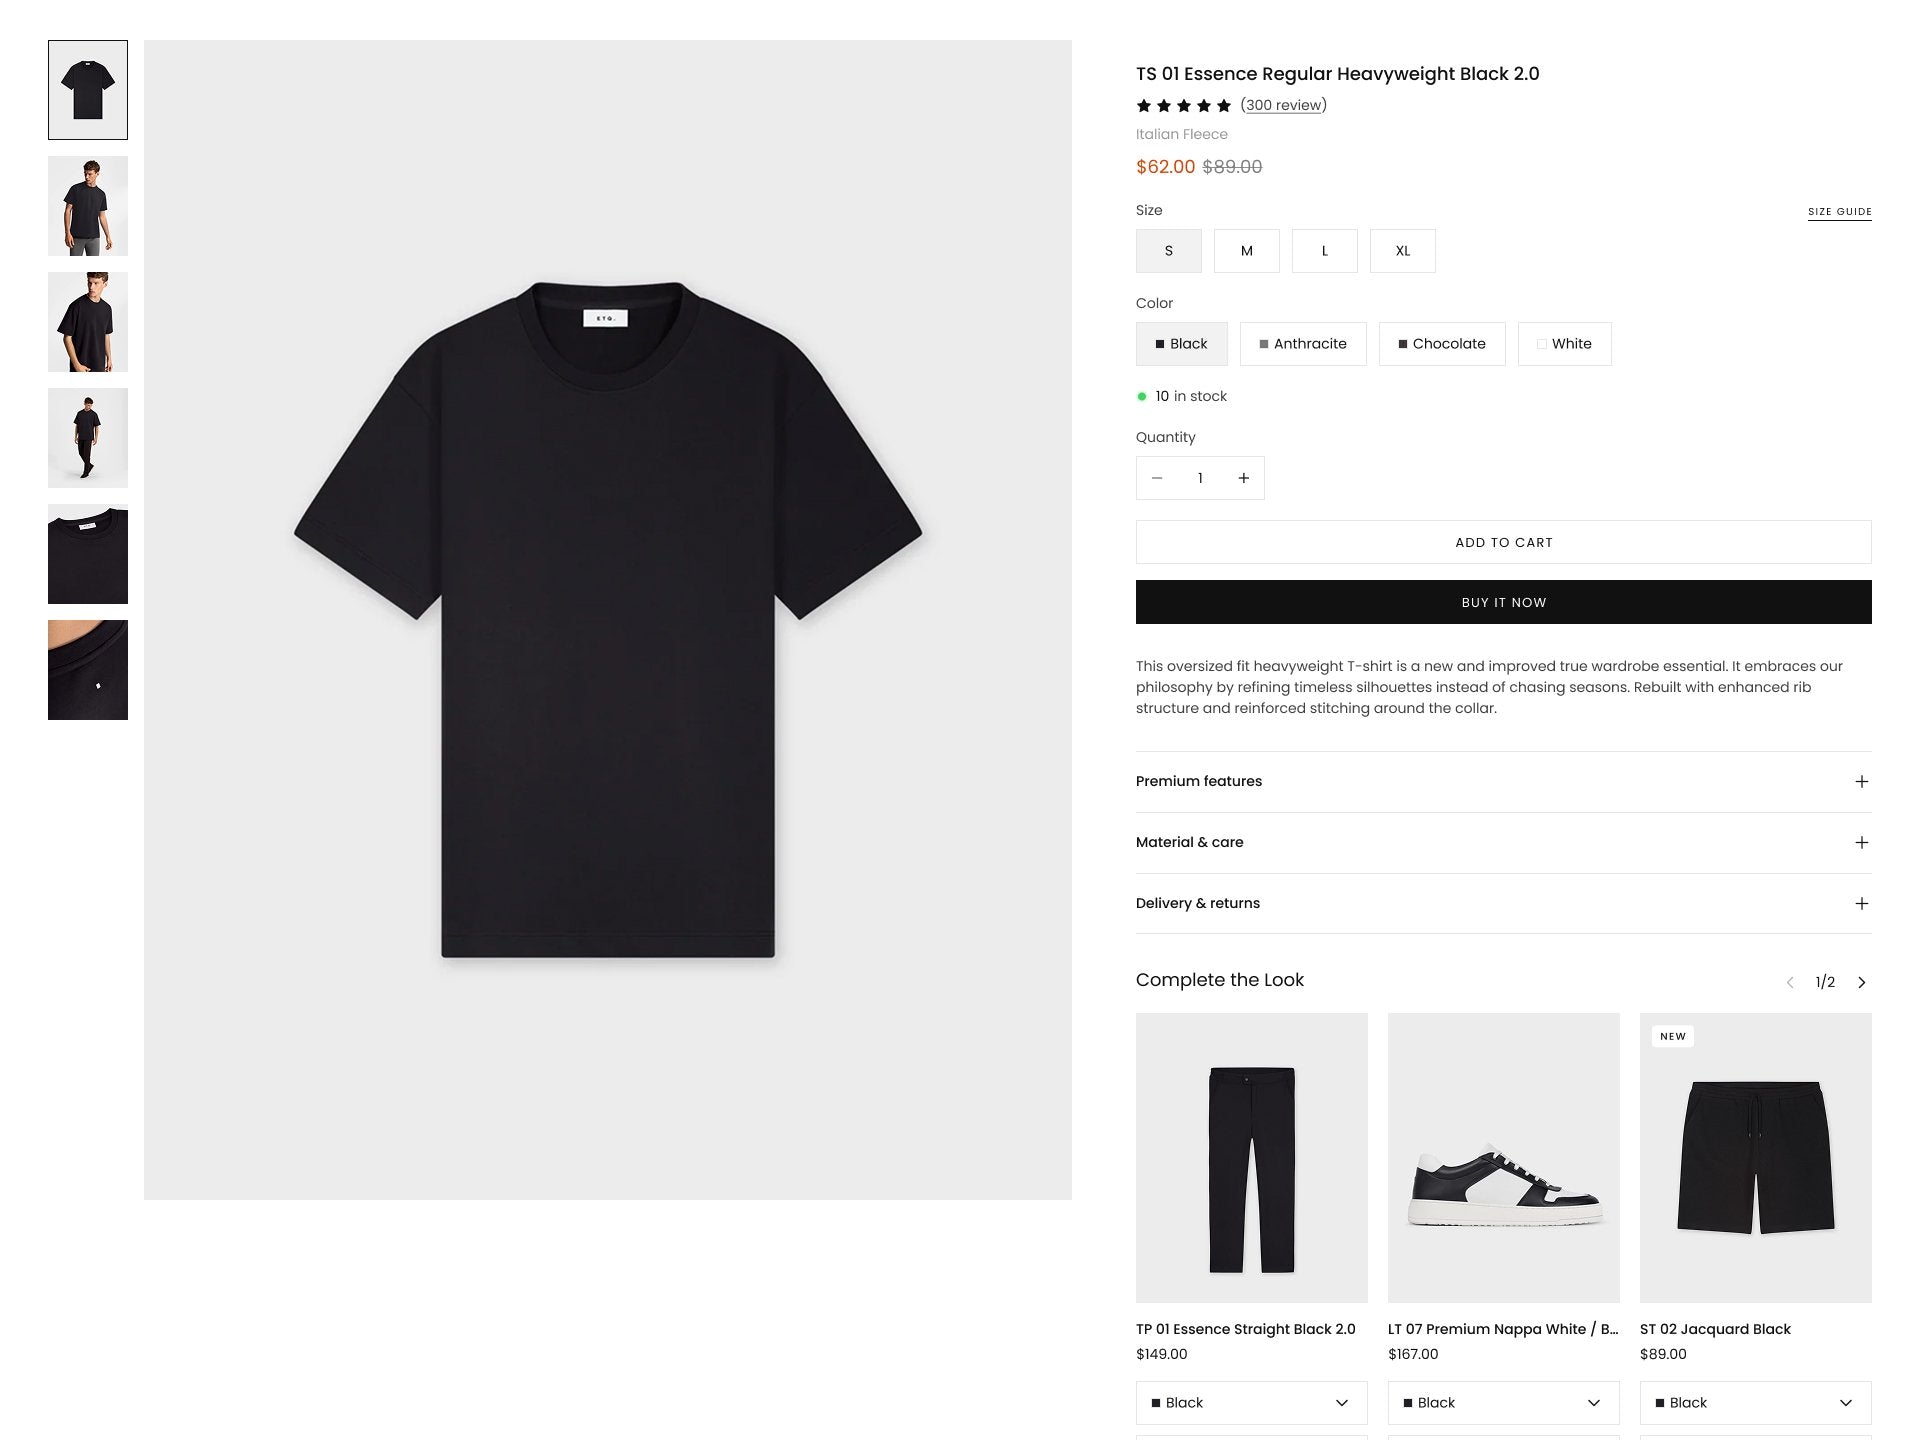The image size is (1920, 1440).
Task: Open the 300 review link
Action: (1283, 105)
